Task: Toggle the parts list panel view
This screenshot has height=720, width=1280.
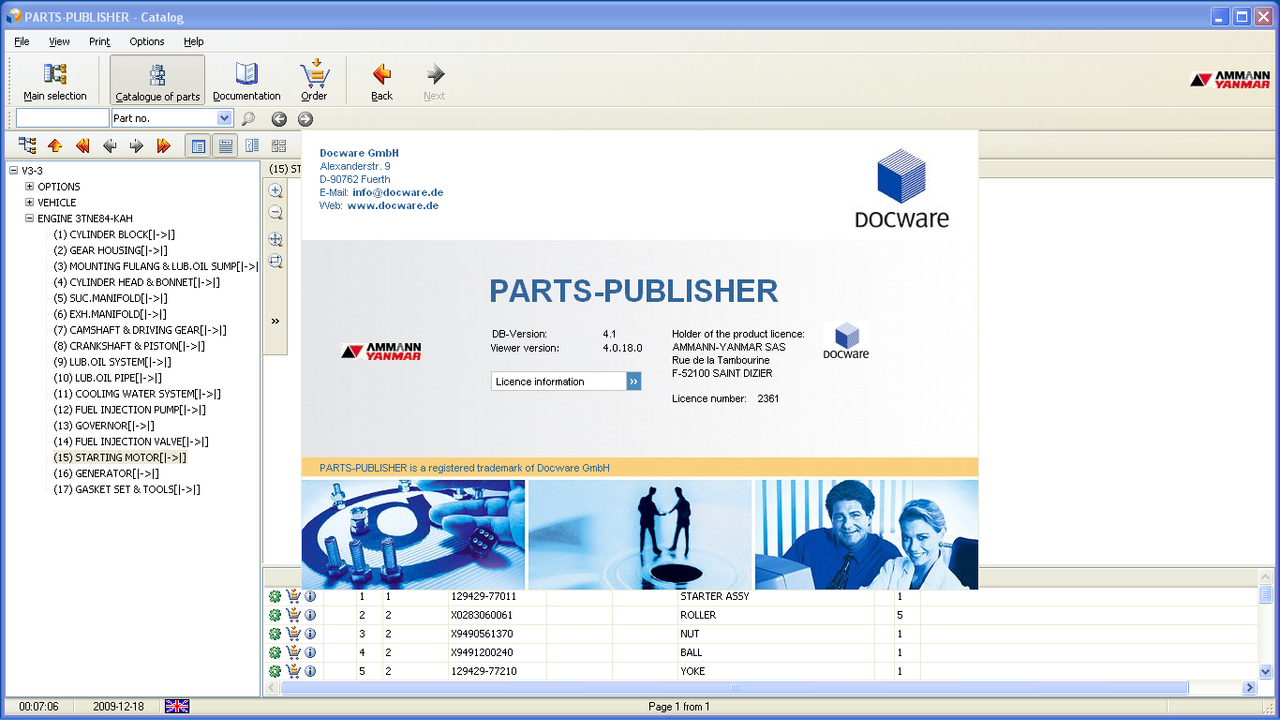Action: 226,146
